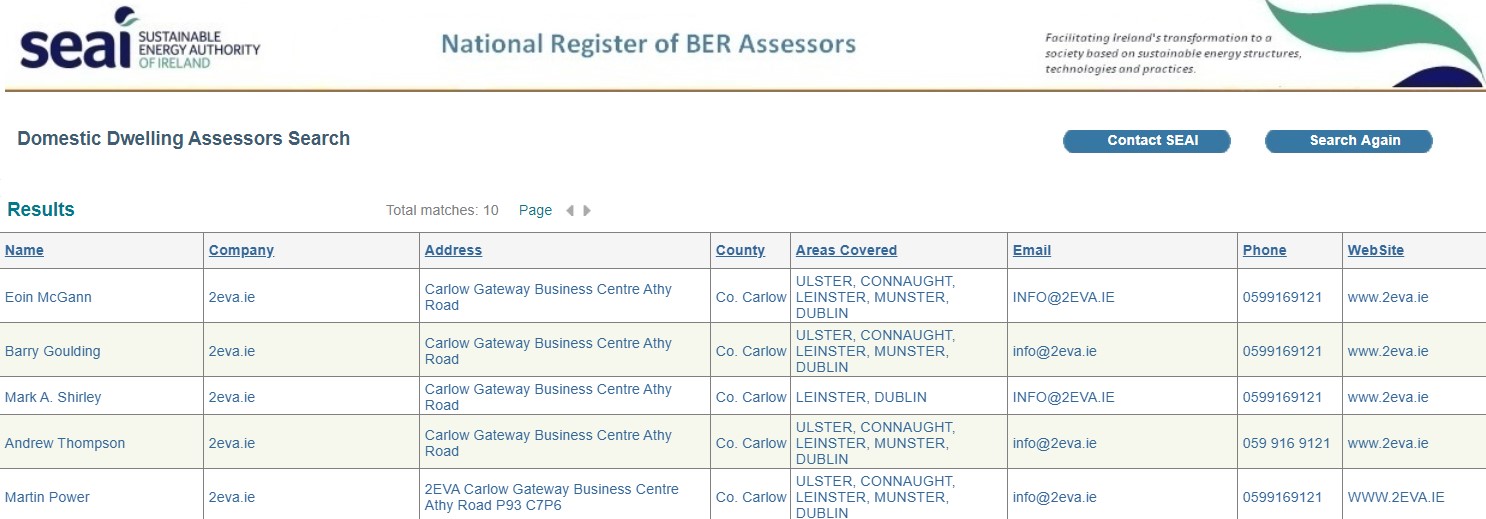
Task: Sort results by WebSite column
Action: coord(1376,250)
